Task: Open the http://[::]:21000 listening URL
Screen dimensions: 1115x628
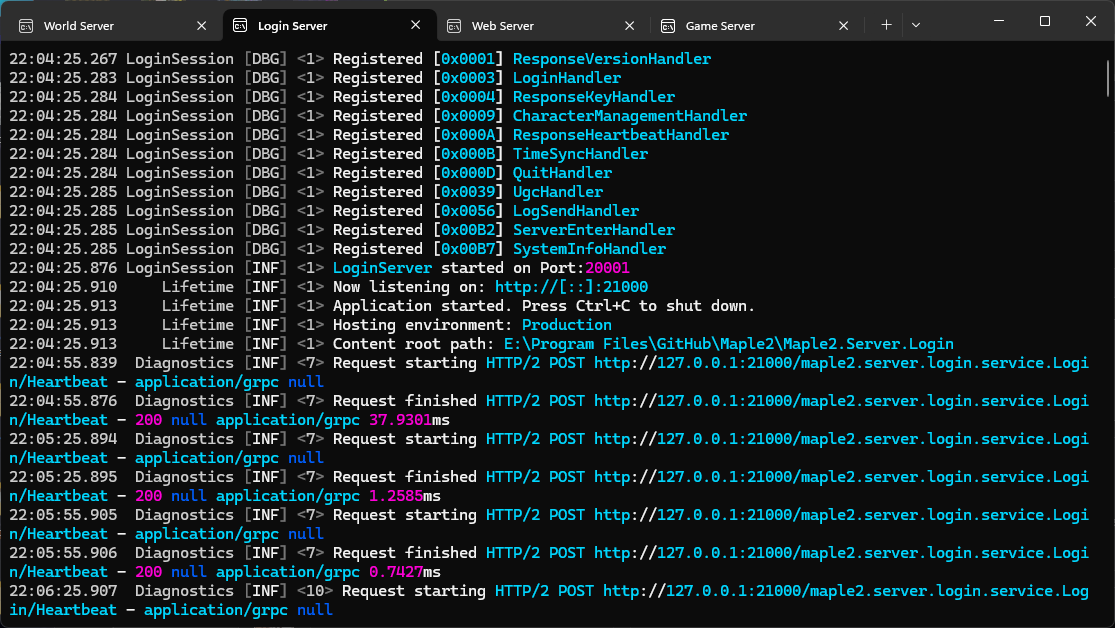Action: 571,287
